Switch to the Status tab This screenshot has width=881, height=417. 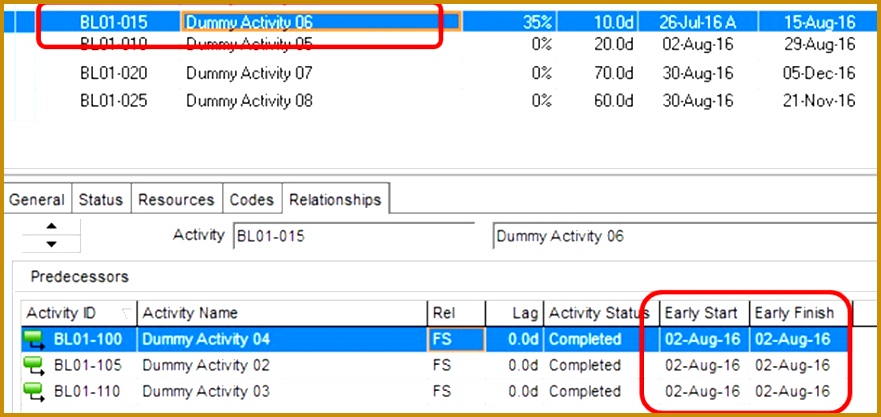coord(101,200)
